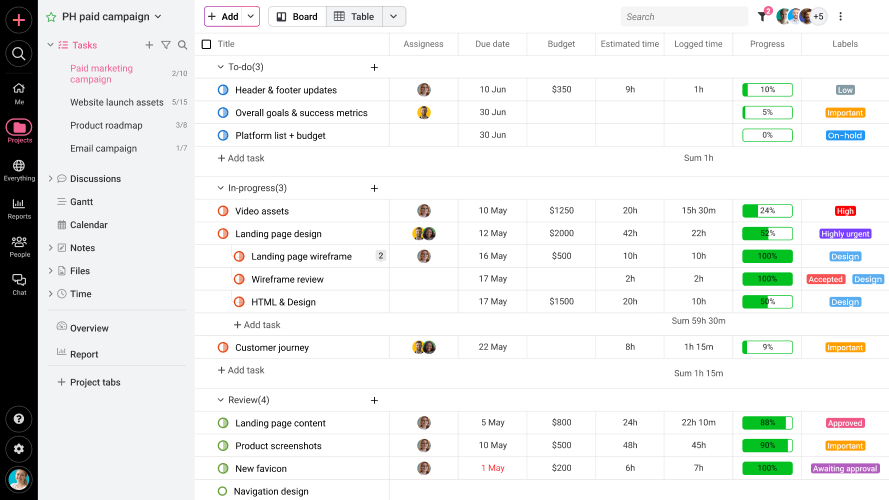889x500 pixels.
Task: Open settings gear in left sidebar
Action: point(18,448)
